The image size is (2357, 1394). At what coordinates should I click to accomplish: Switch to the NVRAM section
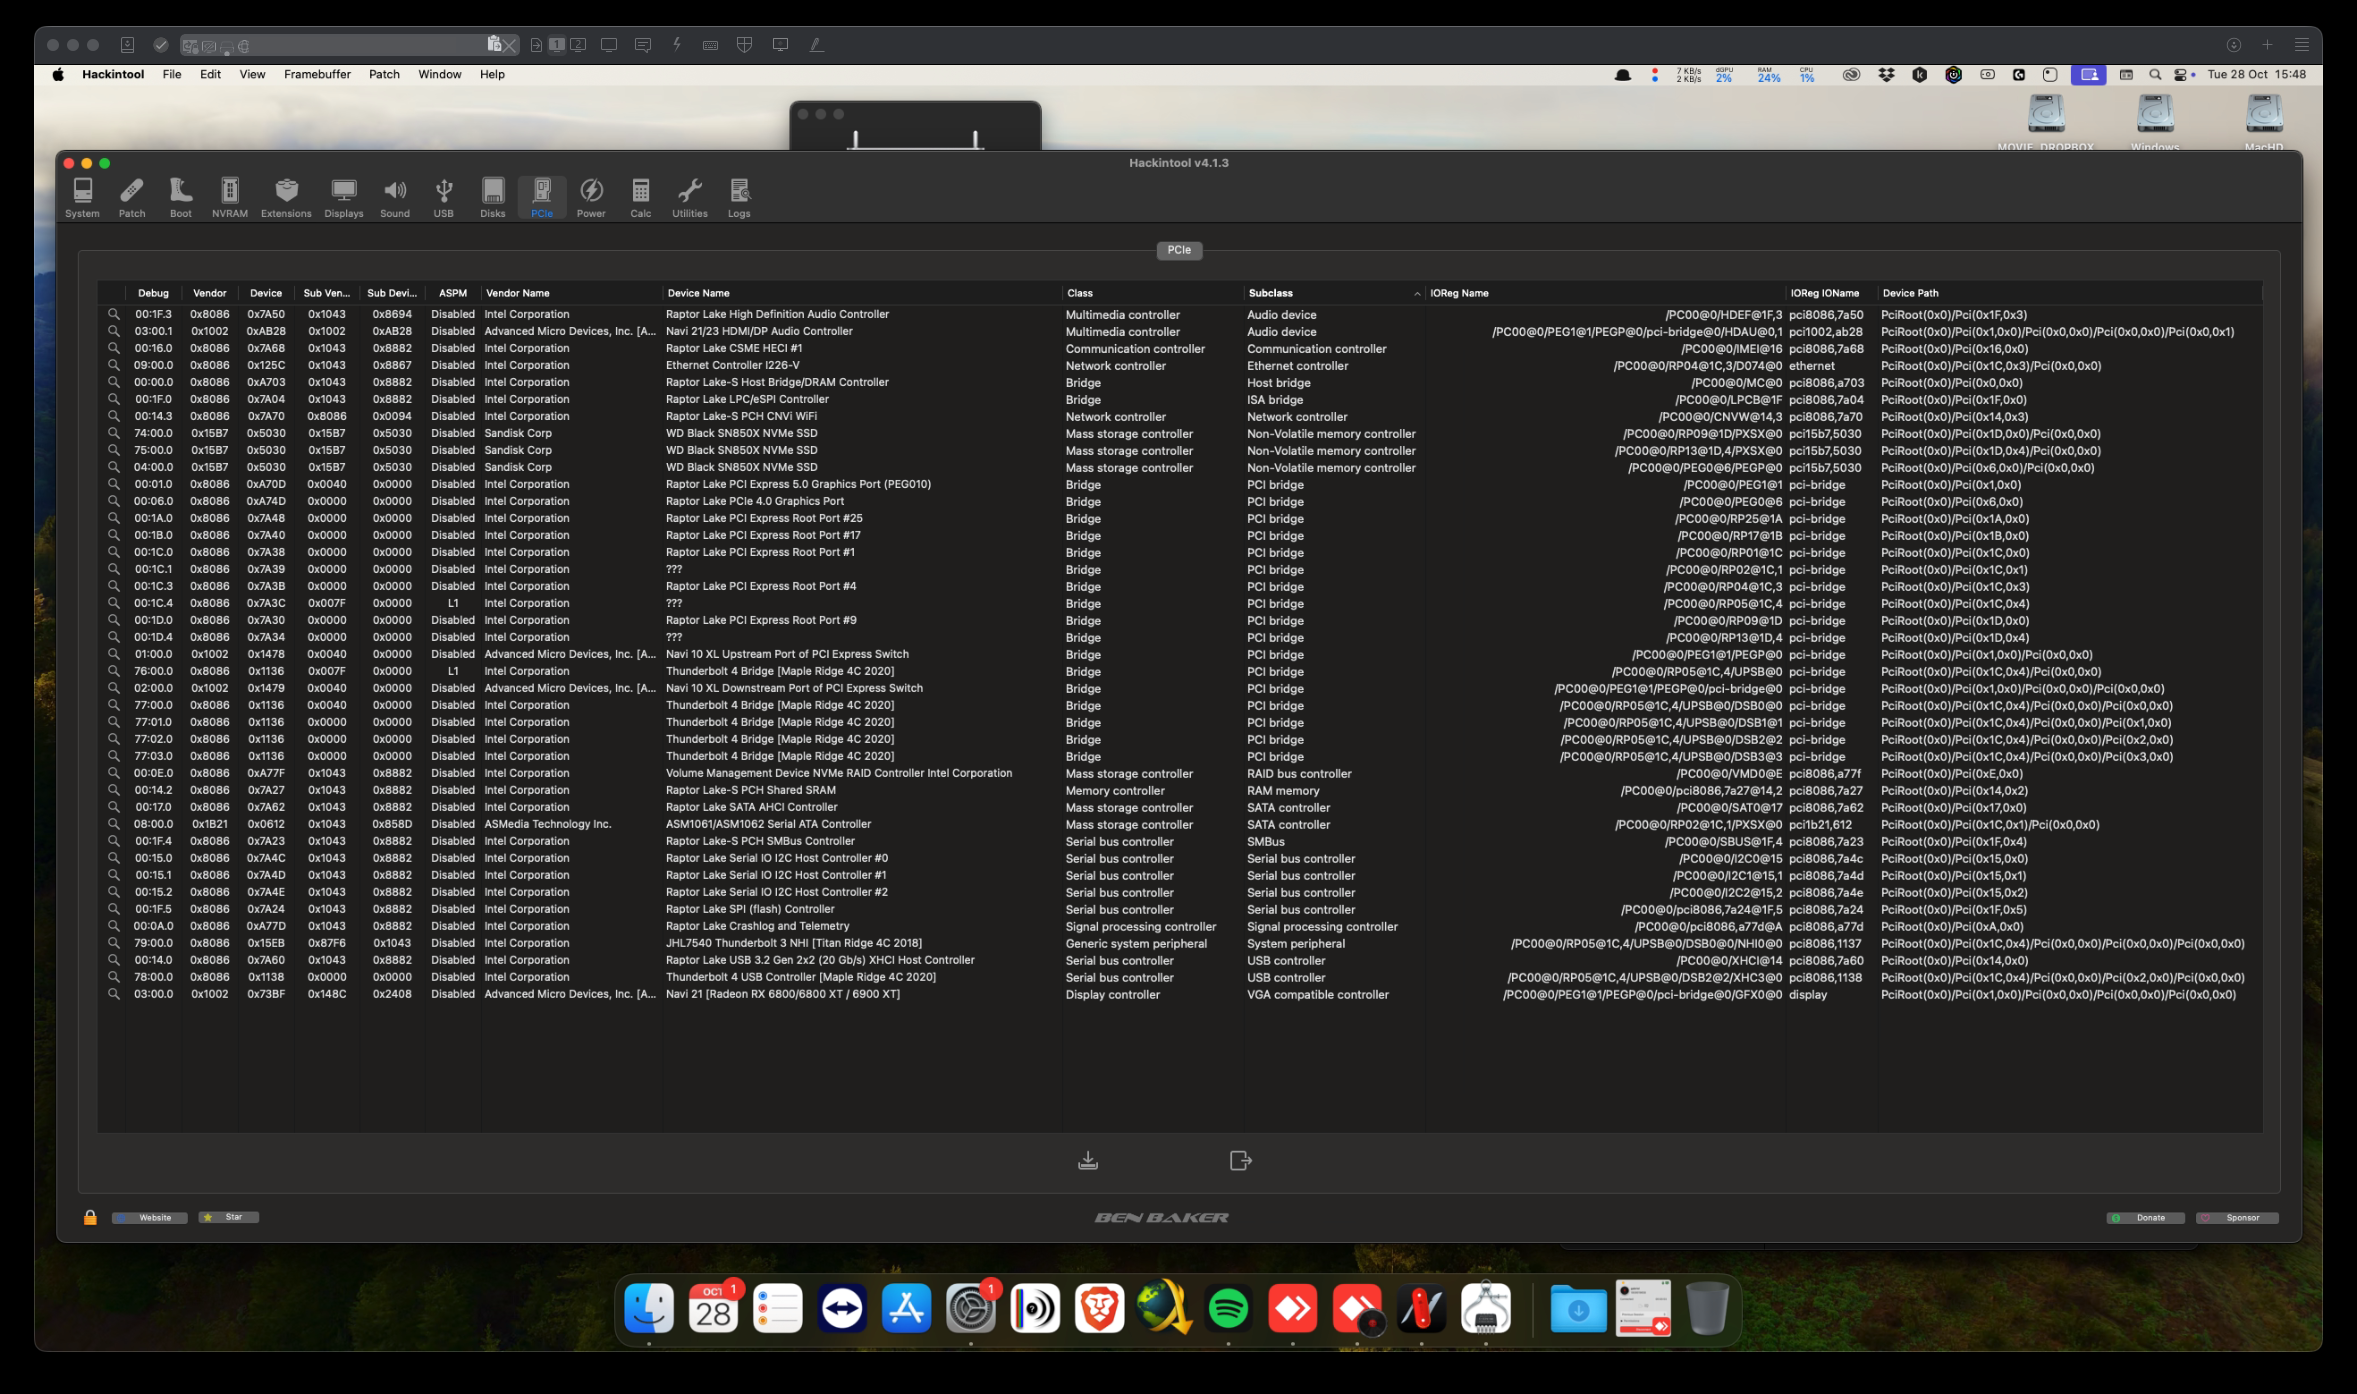(229, 196)
